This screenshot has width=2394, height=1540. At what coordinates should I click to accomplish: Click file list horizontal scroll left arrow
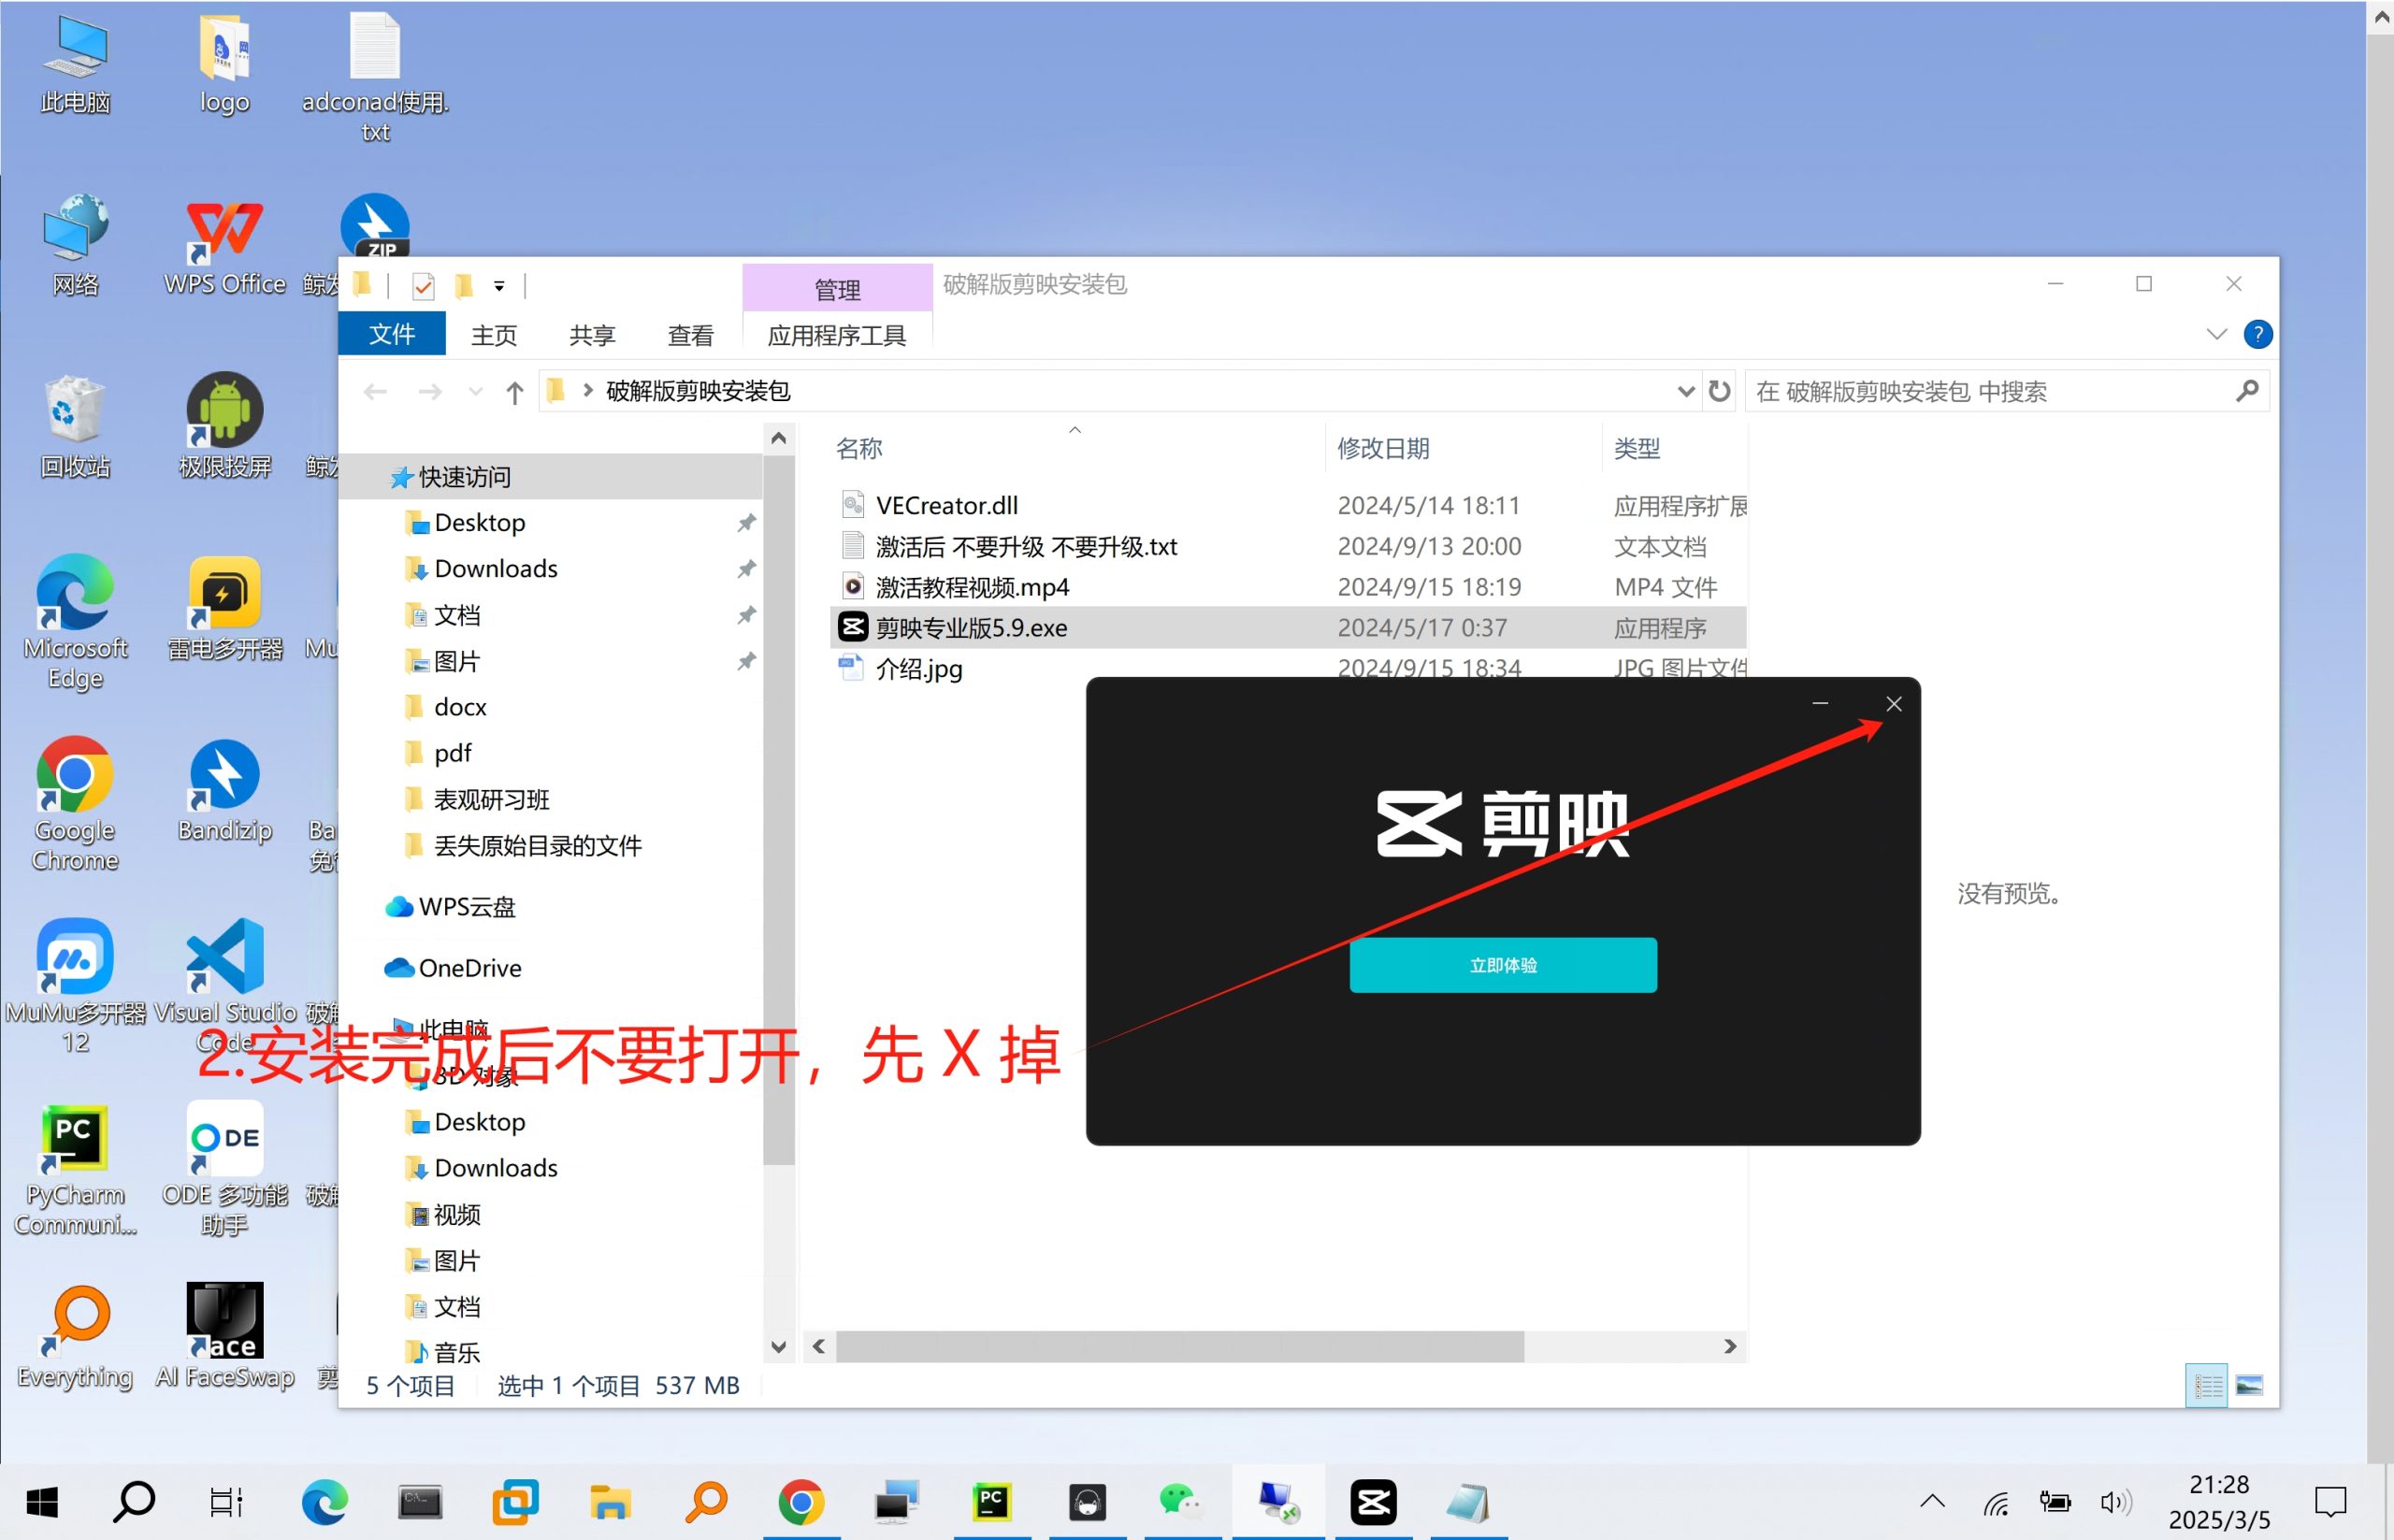(x=819, y=1347)
